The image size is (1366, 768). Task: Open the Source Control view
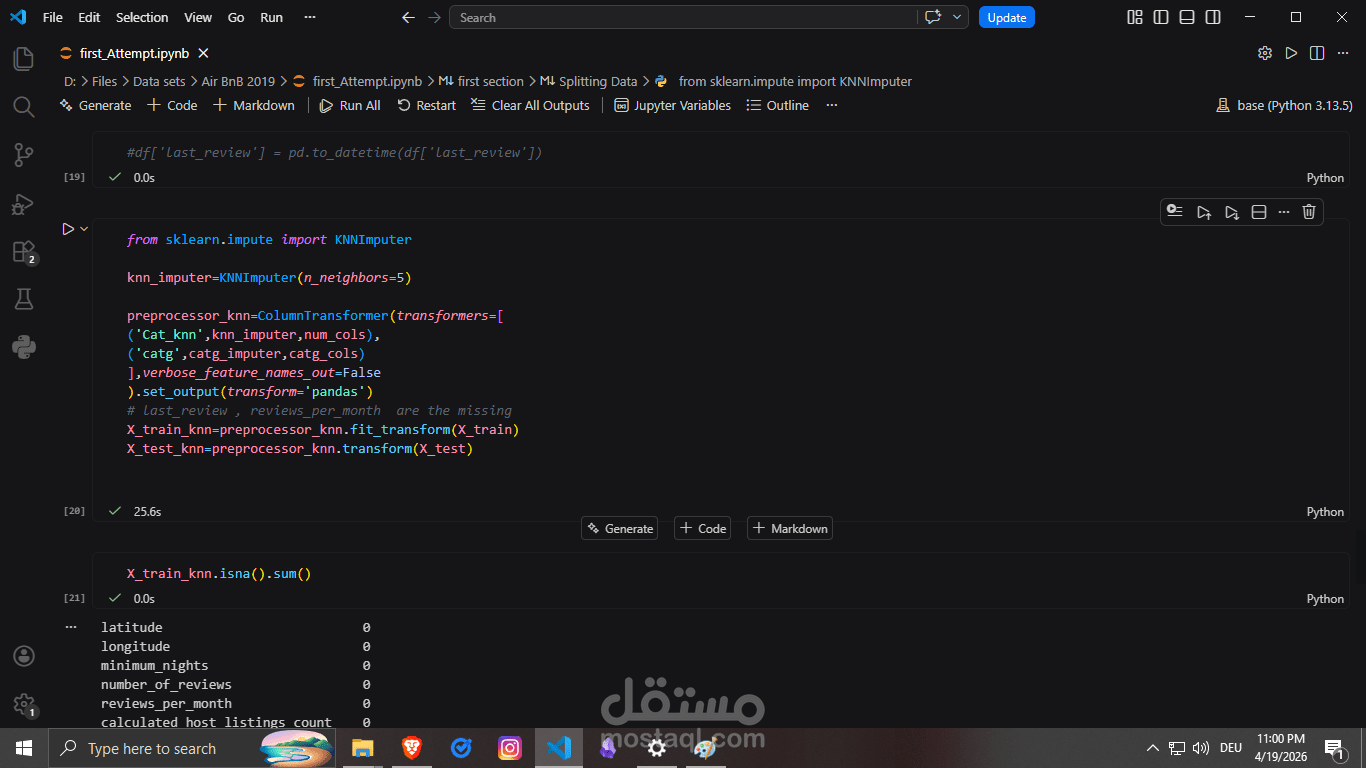[24, 155]
